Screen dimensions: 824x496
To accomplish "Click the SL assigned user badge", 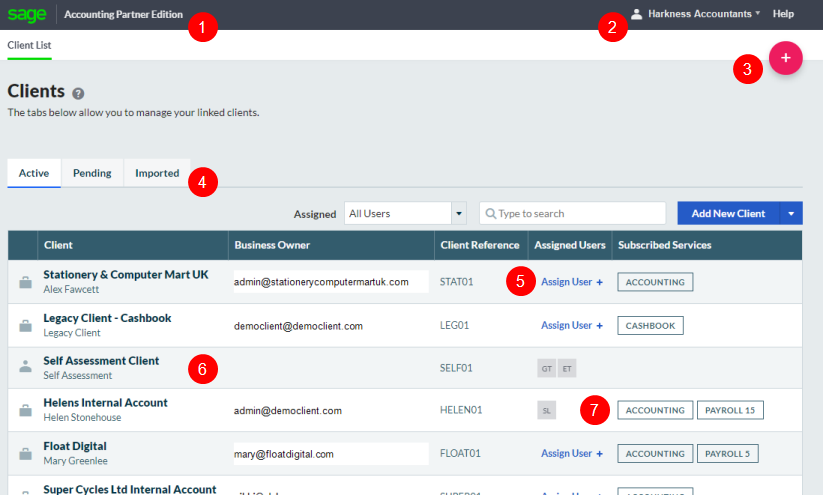I will click(547, 410).
